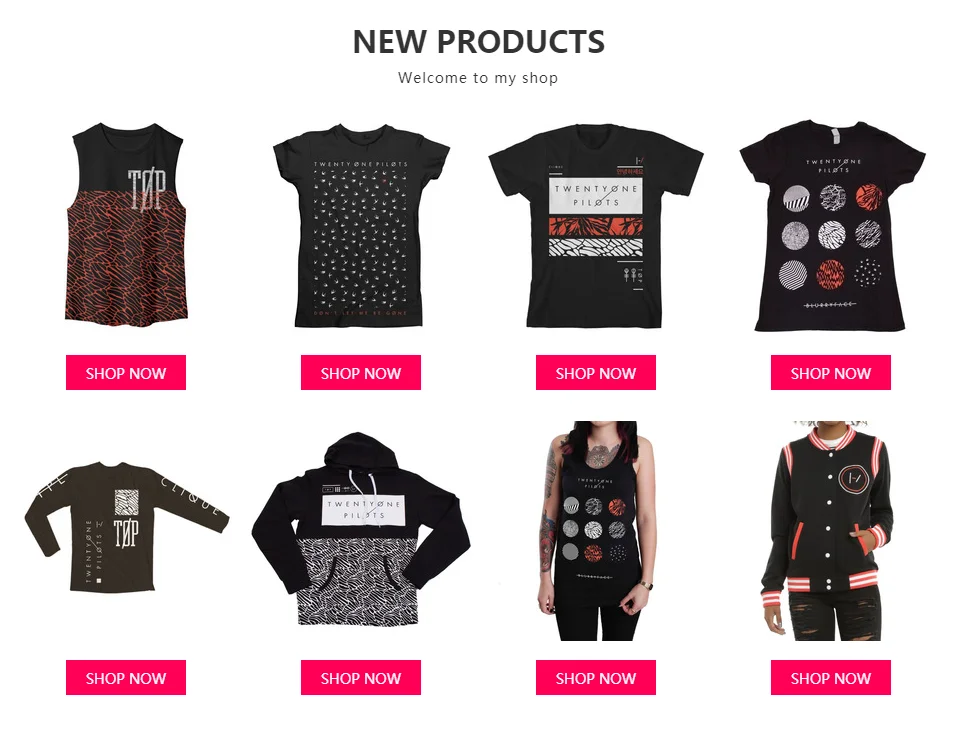Hit SHOP NOW under the striped logo tee
Screen dimensions: 958x741
(596, 373)
